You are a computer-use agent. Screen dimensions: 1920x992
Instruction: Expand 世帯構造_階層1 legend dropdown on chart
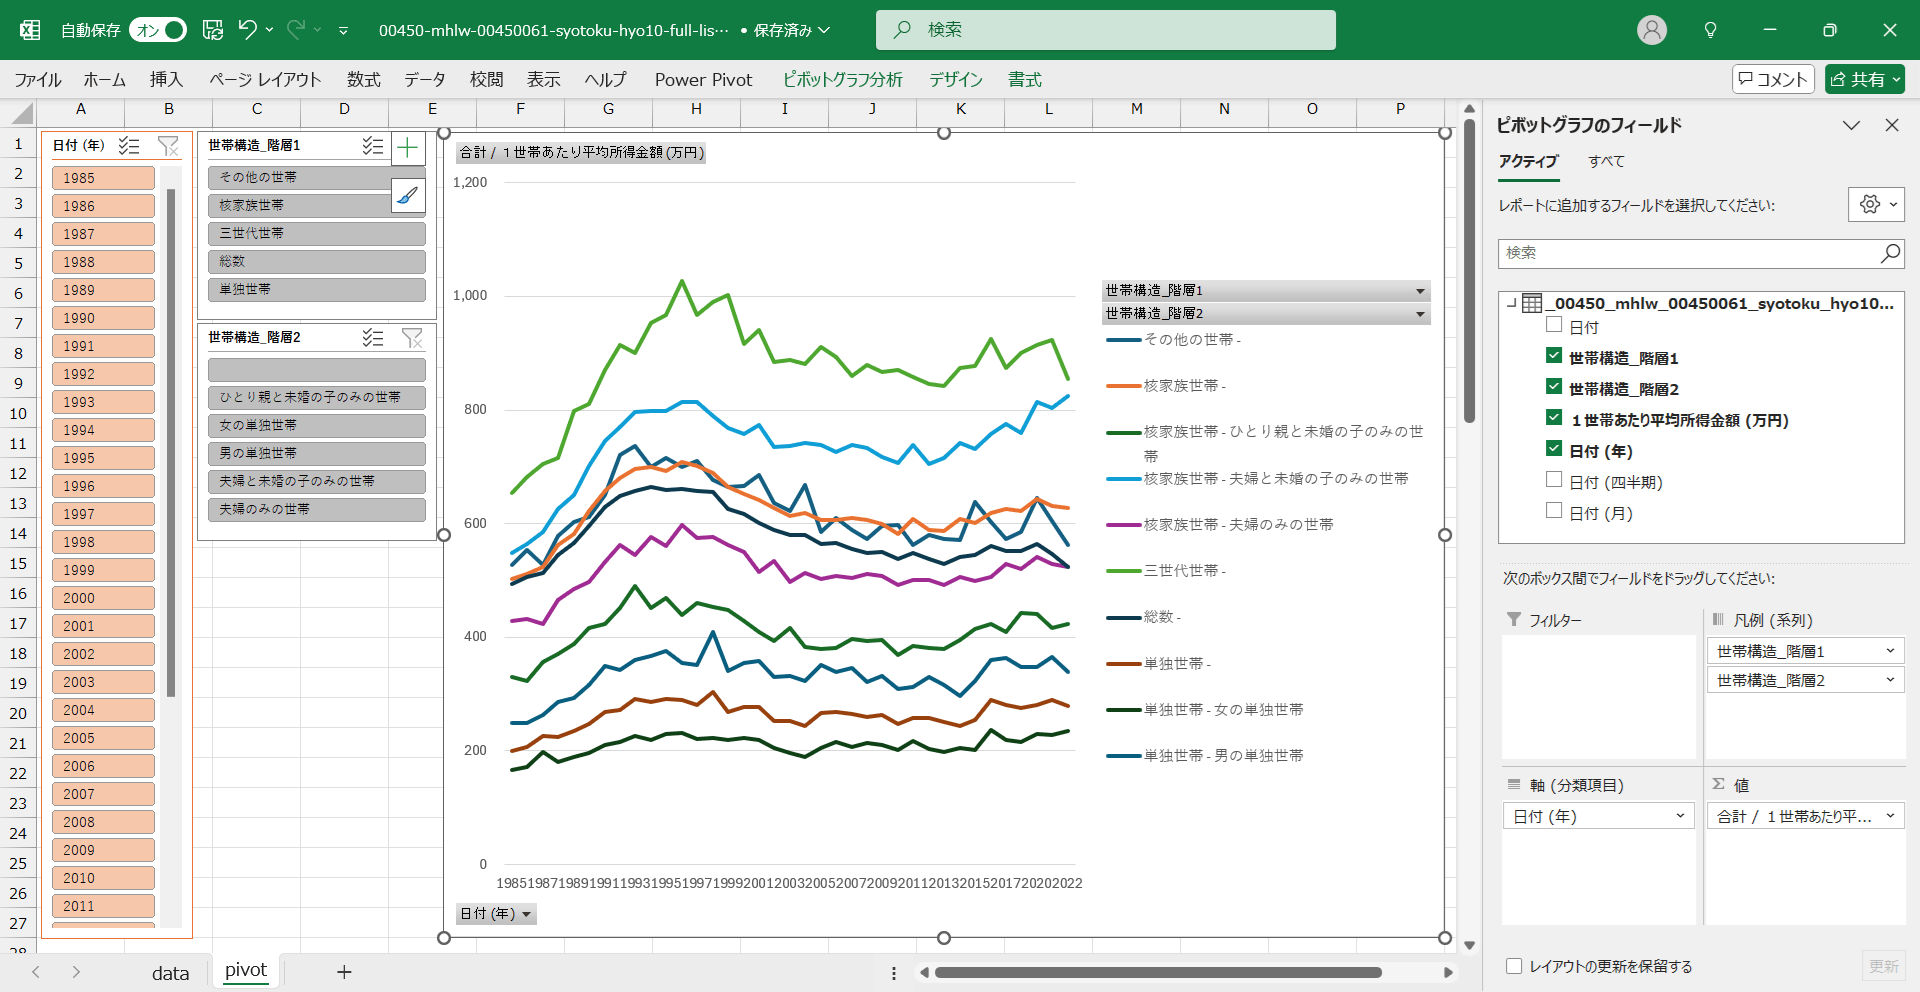click(x=1420, y=291)
